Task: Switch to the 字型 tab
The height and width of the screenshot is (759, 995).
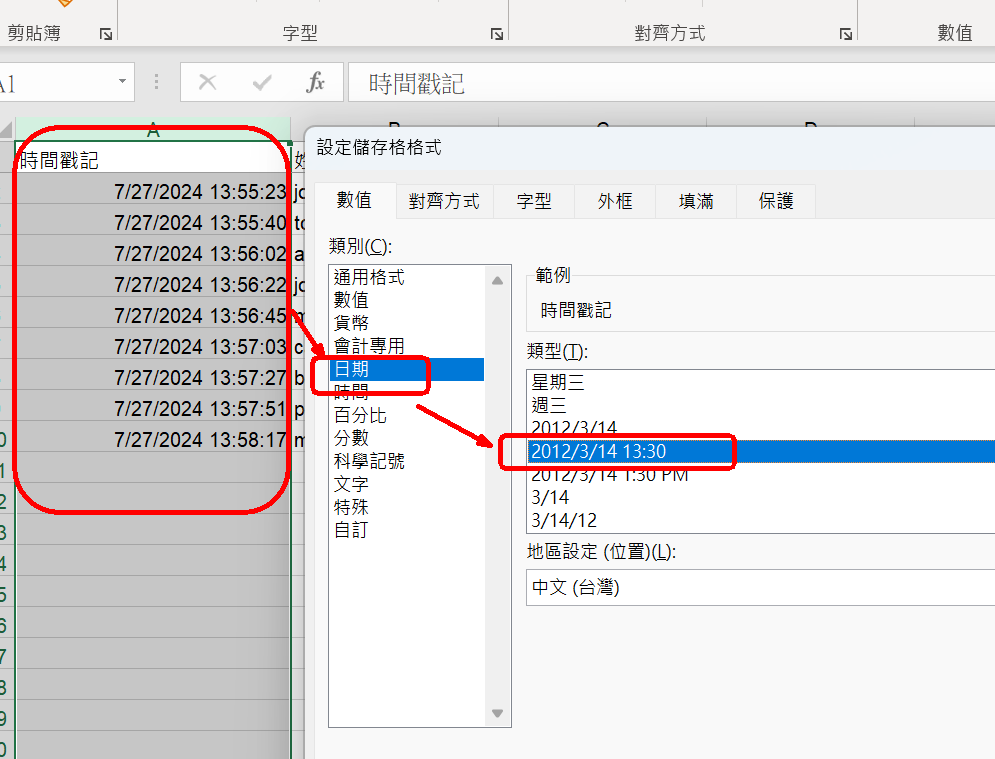Action: (x=534, y=201)
